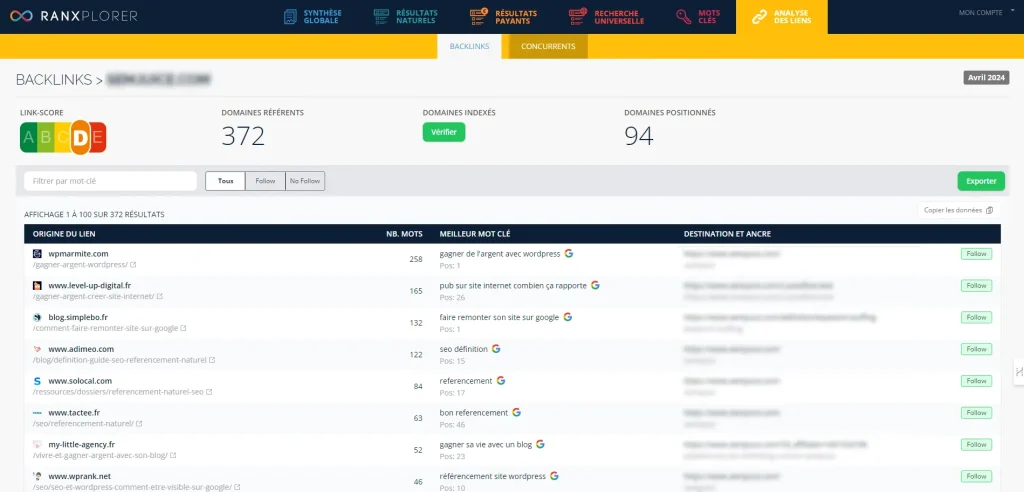Screen dimensions: 1024x492
Task: Open external link icon for /seo/referencement-naturel/
Action: [x=139, y=424]
